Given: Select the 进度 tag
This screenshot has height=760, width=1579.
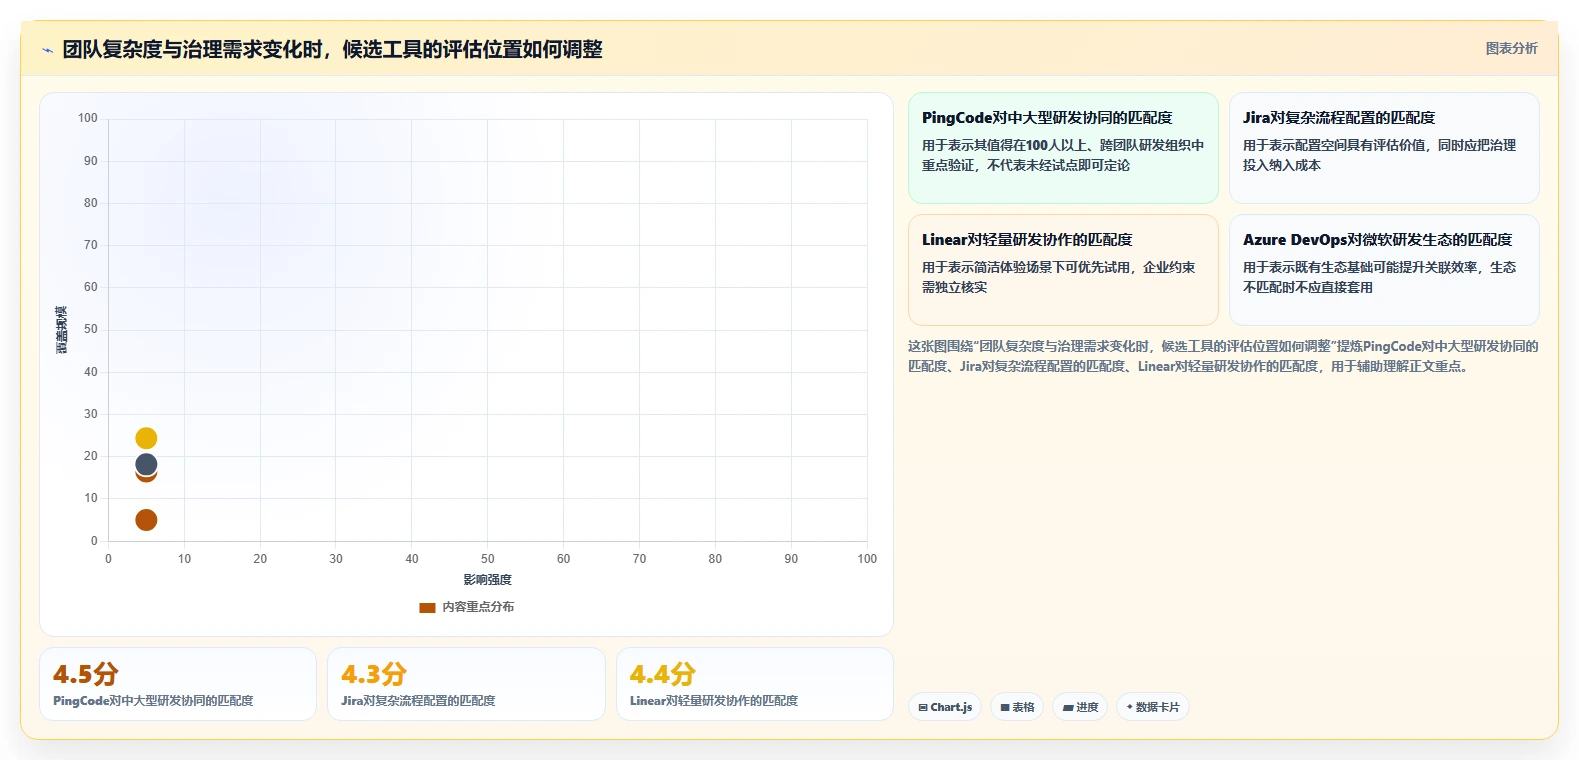Looking at the screenshot, I should coord(1080,707).
